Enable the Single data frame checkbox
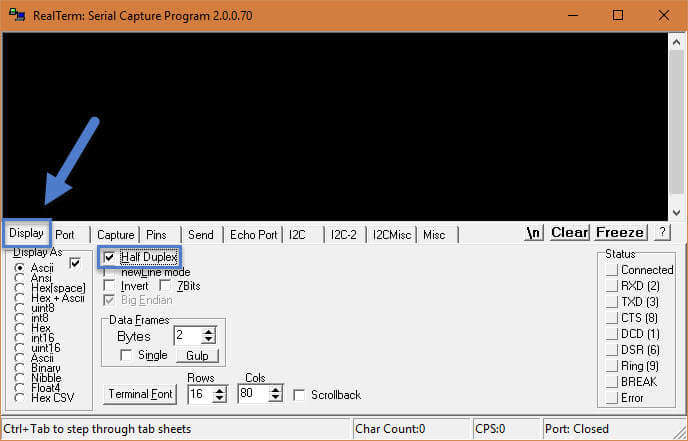The width and height of the screenshot is (688, 441). point(126,355)
